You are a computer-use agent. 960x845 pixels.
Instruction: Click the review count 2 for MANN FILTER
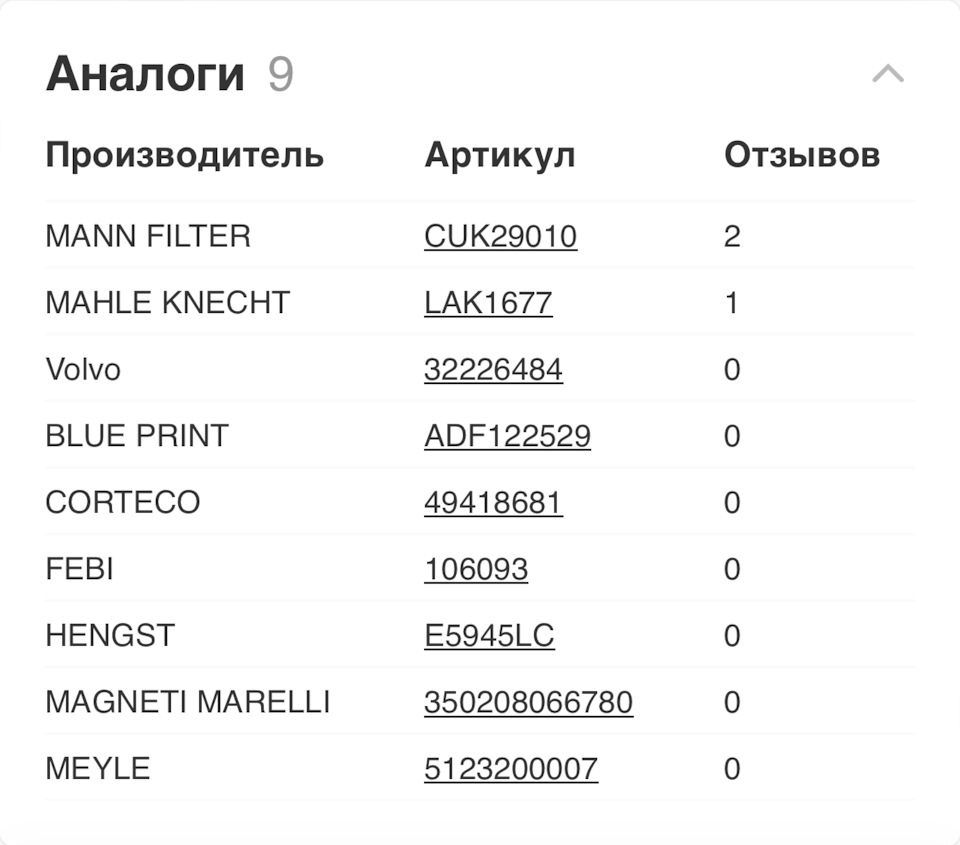(x=732, y=236)
